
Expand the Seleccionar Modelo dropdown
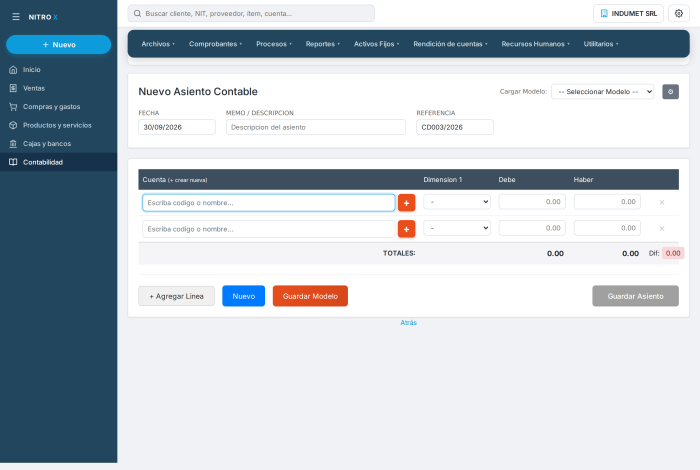pyautogui.click(x=602, y=92)
